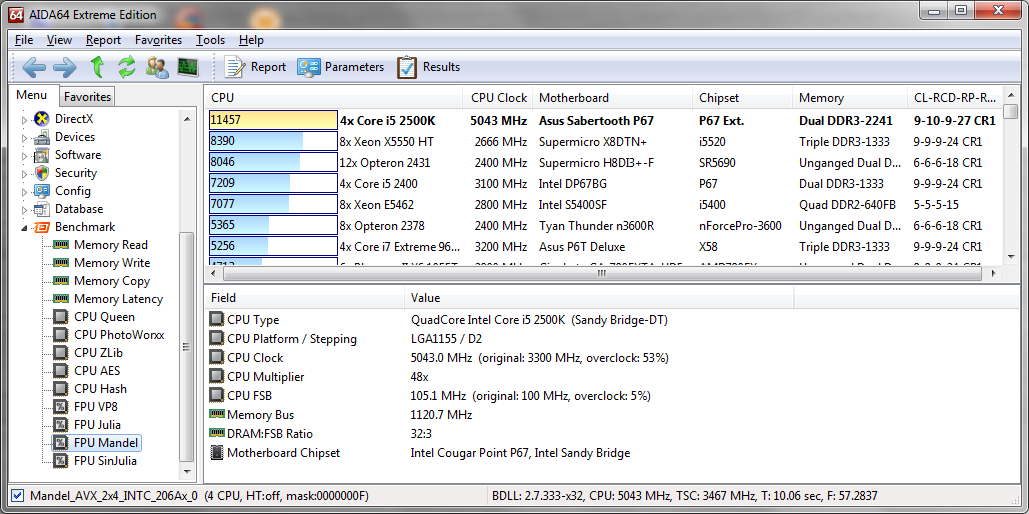Image resolution: width=1029 pixels, height=514 pixels.
Task: Select FPU Julia benchmark
Action: pos(97,425)
